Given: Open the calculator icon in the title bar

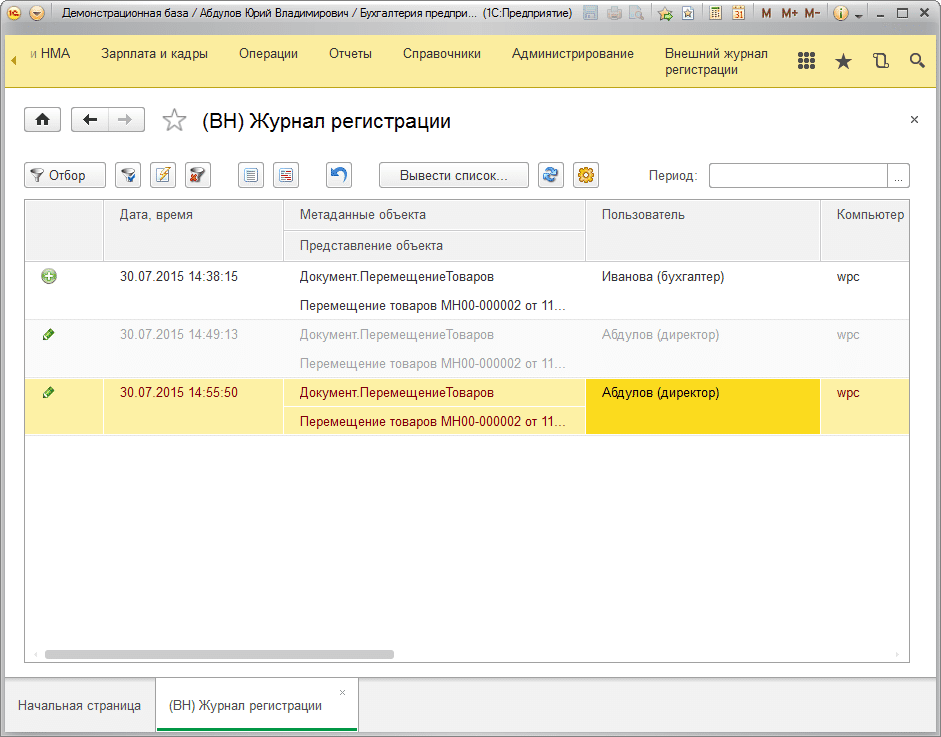Looking at the screenshot, I should [x=715, y=14].
